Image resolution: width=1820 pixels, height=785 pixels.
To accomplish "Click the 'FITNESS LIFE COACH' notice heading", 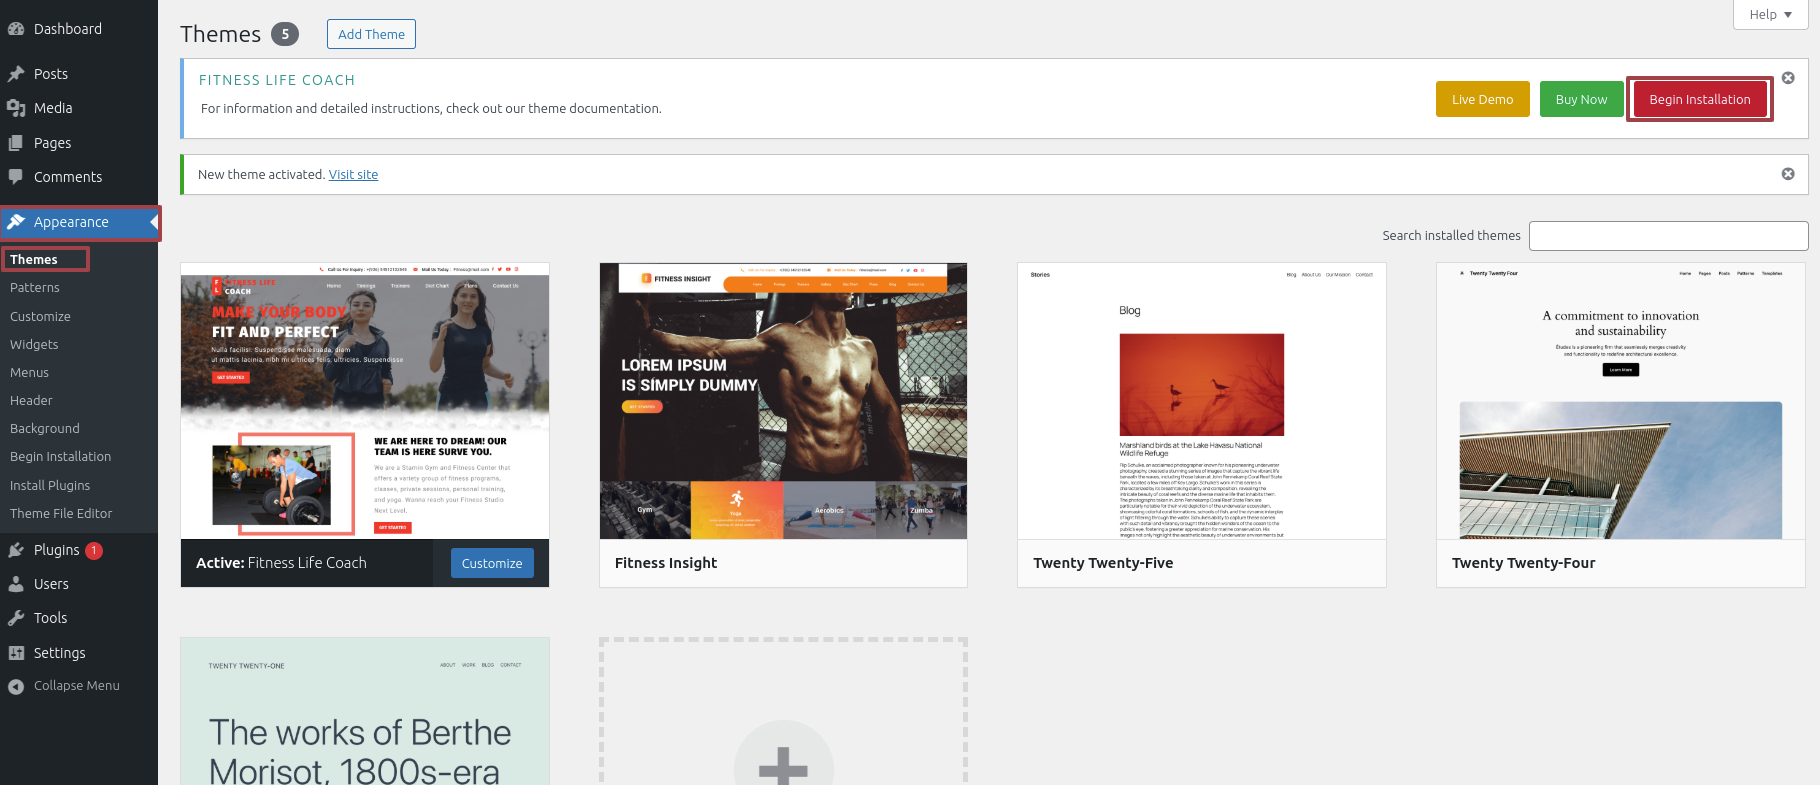I will pyautogui.click(x=277, y=80).
